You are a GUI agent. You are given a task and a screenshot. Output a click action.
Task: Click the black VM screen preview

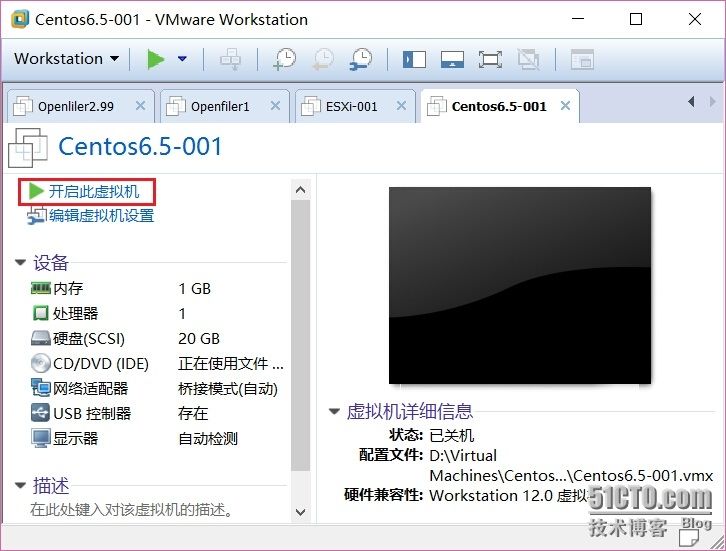(x=519, y=285)
